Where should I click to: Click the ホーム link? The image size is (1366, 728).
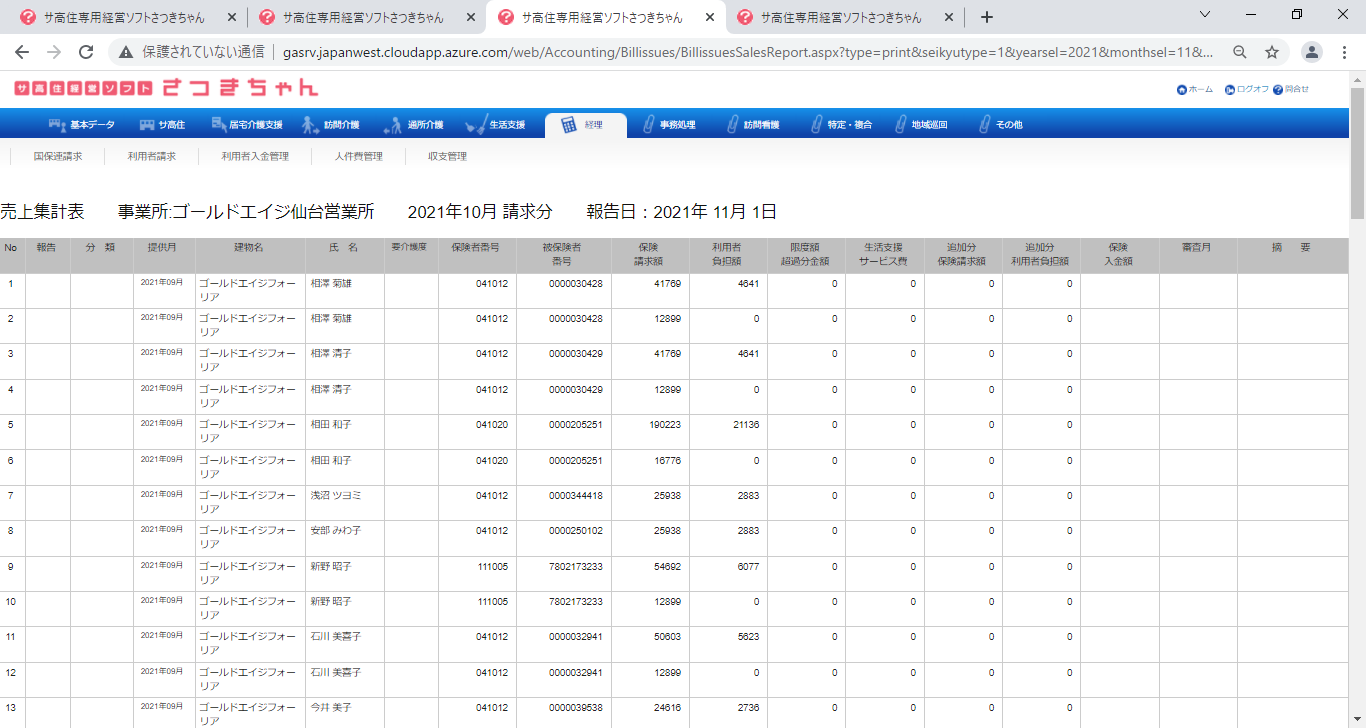pos(1195,89)
